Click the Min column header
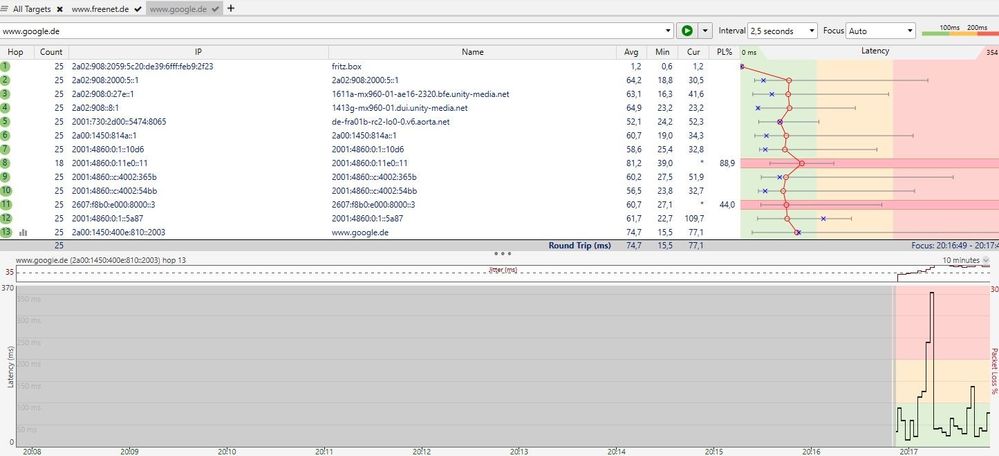Image resolution: width=999 pixels, height=456 pixels. tap(662, 52)
